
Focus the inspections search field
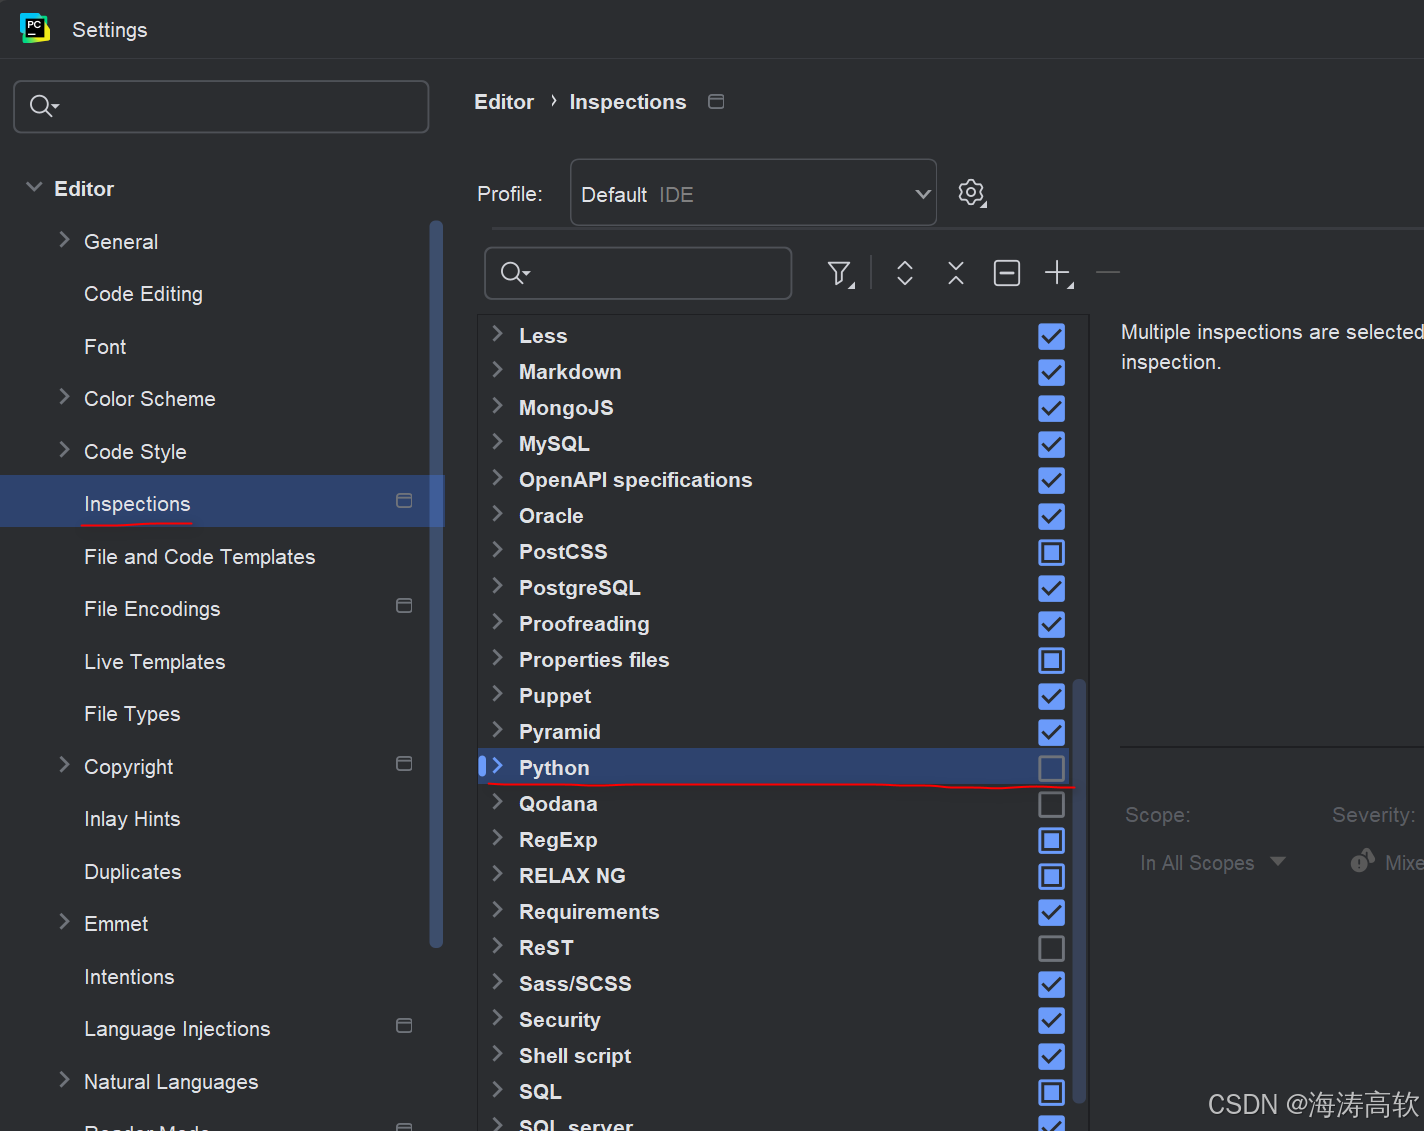(638, 273)
